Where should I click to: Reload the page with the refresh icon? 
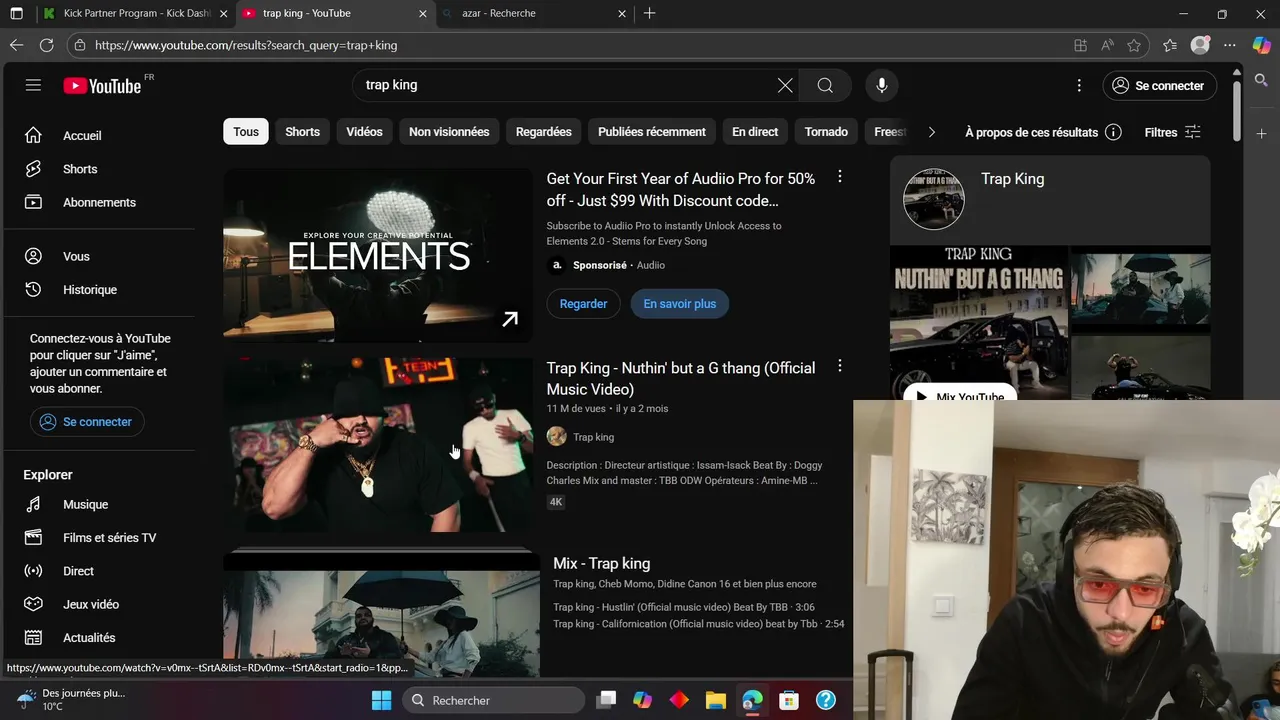click(46, 45)
